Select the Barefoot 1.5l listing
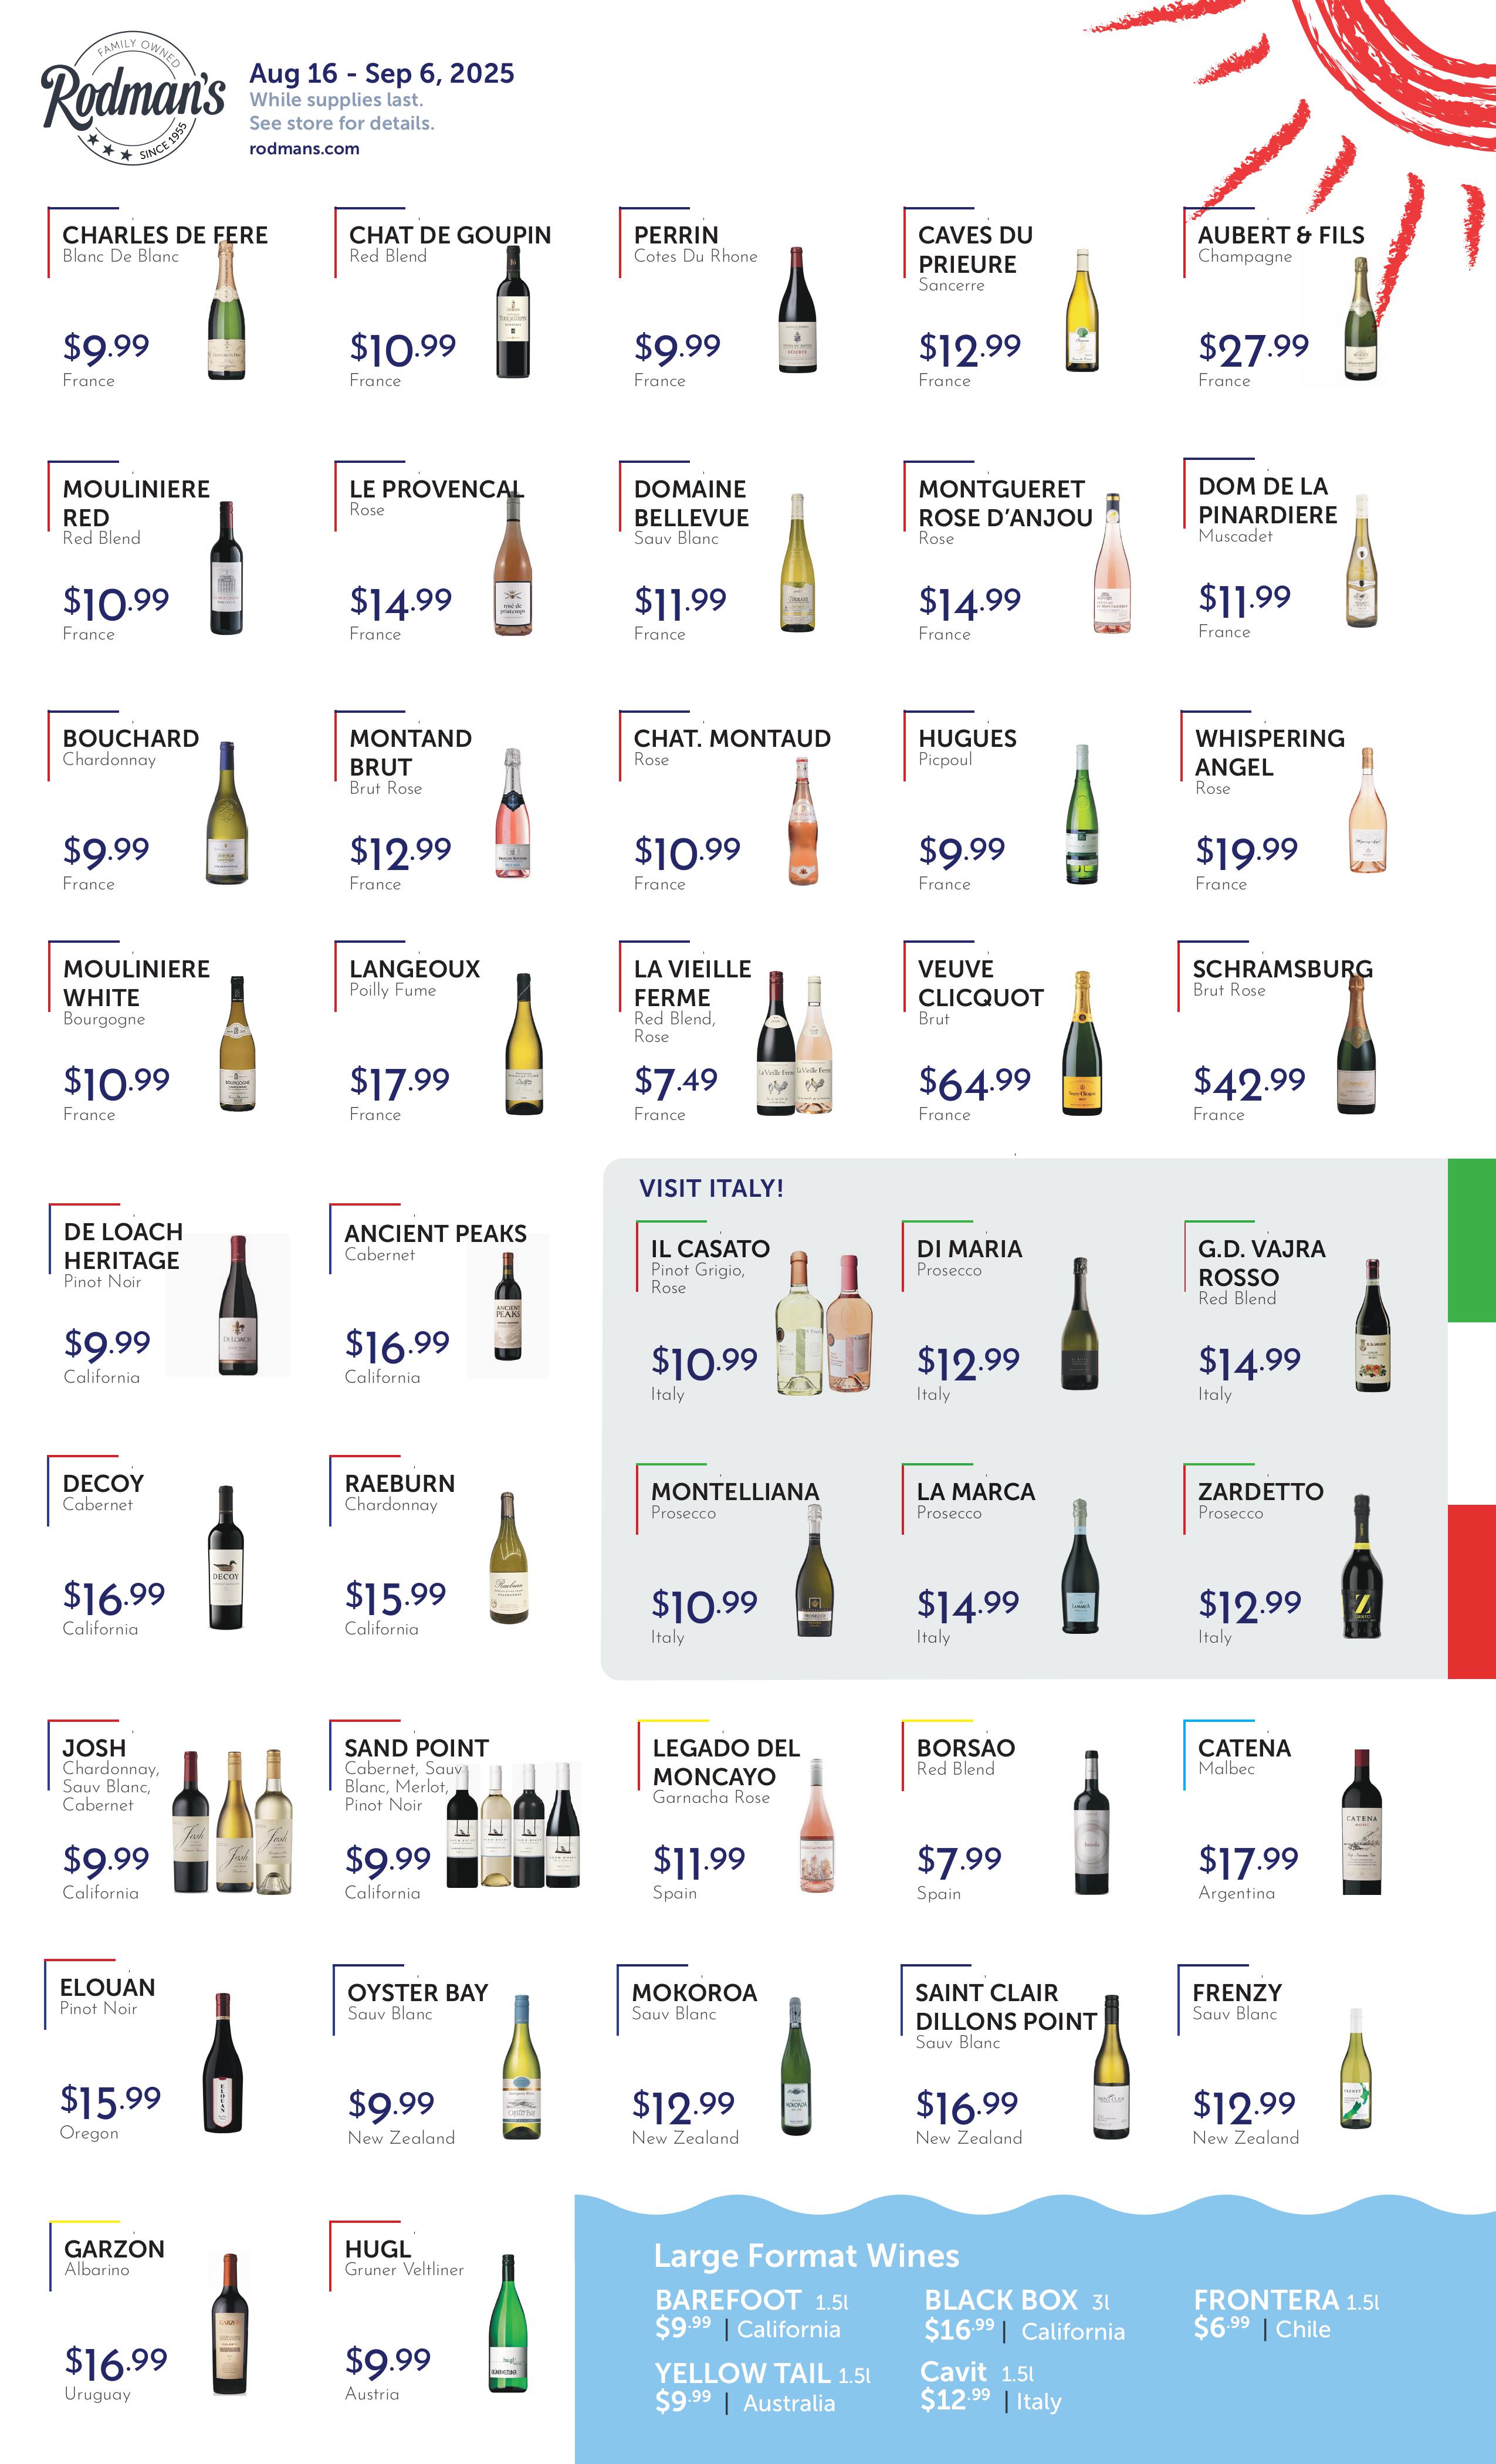 point(751,2314)
